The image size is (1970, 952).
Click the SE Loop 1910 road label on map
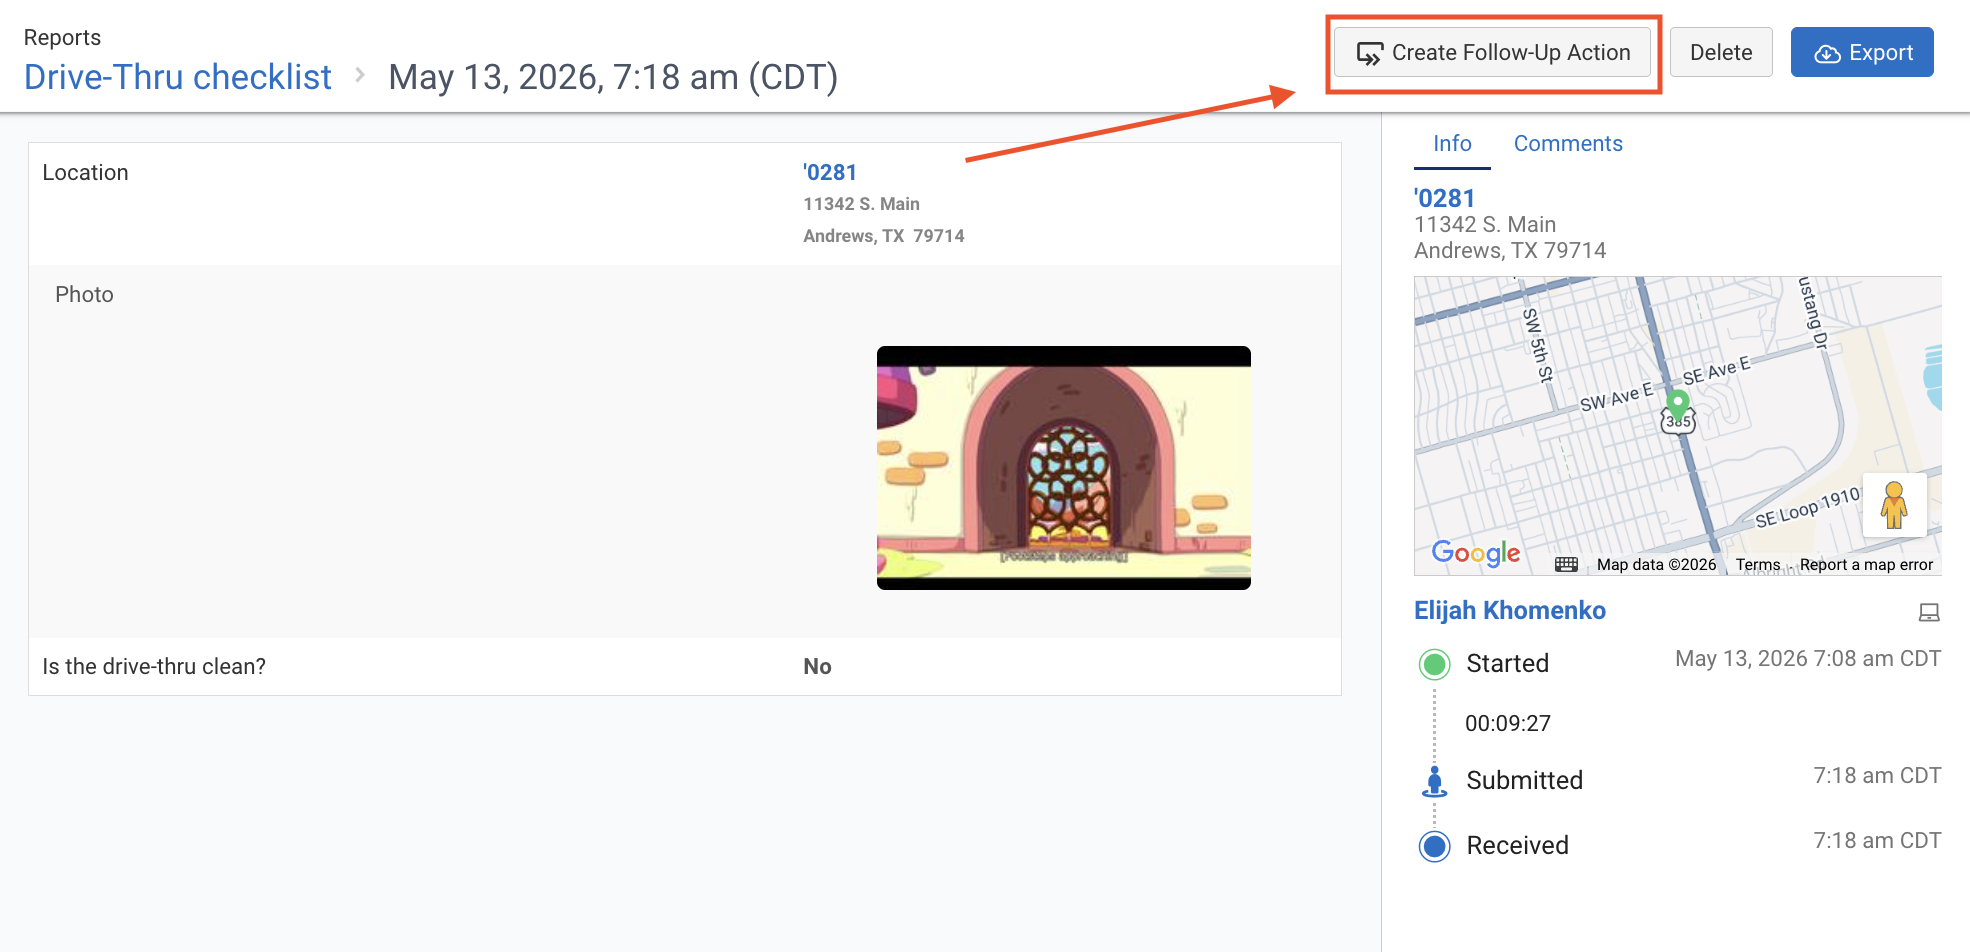(x=1808, y=507)
